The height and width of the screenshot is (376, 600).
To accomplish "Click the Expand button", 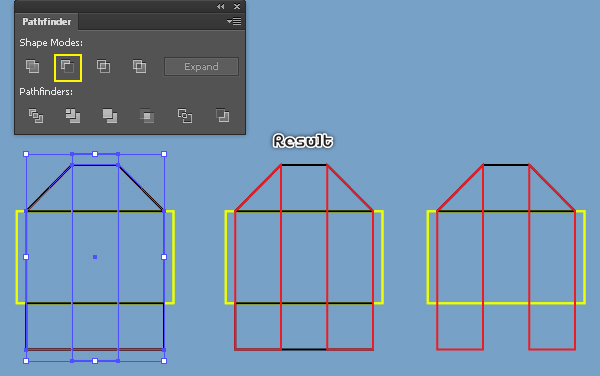I will (x=201, y=67).
